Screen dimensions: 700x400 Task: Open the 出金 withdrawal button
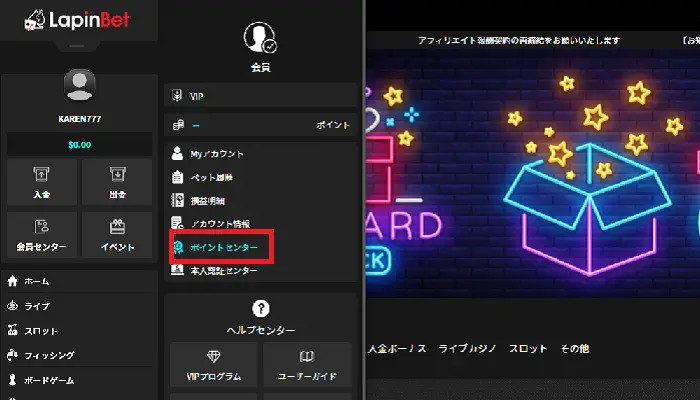click(x=117, y=182)
